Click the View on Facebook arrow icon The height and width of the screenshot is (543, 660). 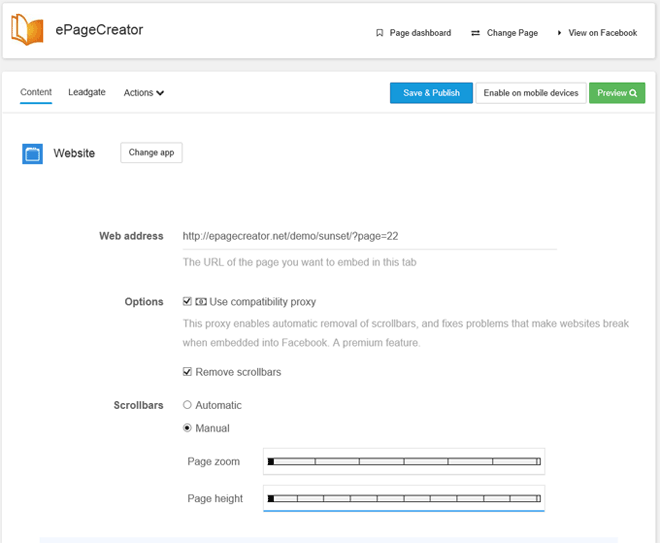pos(560,33)
